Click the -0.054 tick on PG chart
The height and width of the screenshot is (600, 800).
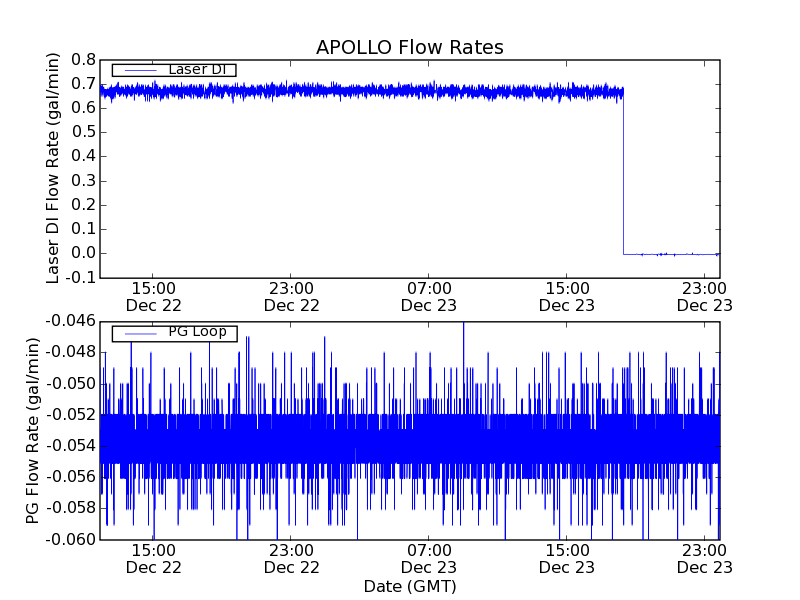[x=71, y=446]
